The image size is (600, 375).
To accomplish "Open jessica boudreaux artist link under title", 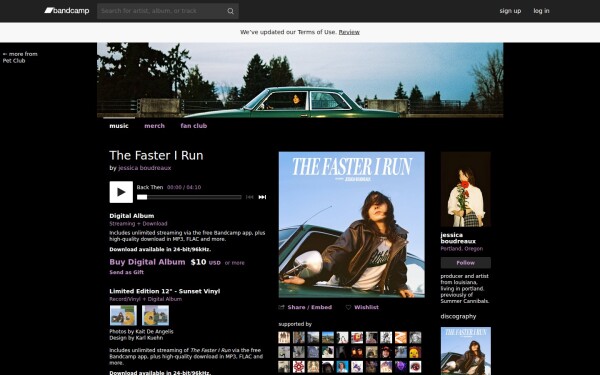I will pyautogui.click(x=145, y=168).
